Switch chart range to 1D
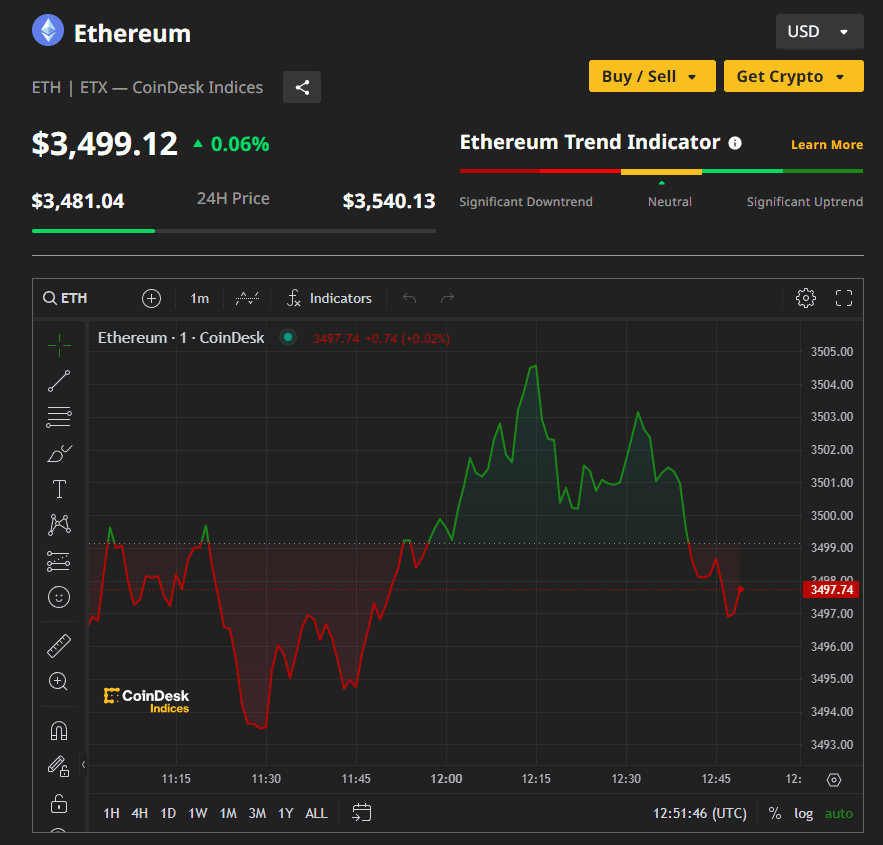This screenshot has height=845, width=883. [168, 813]
